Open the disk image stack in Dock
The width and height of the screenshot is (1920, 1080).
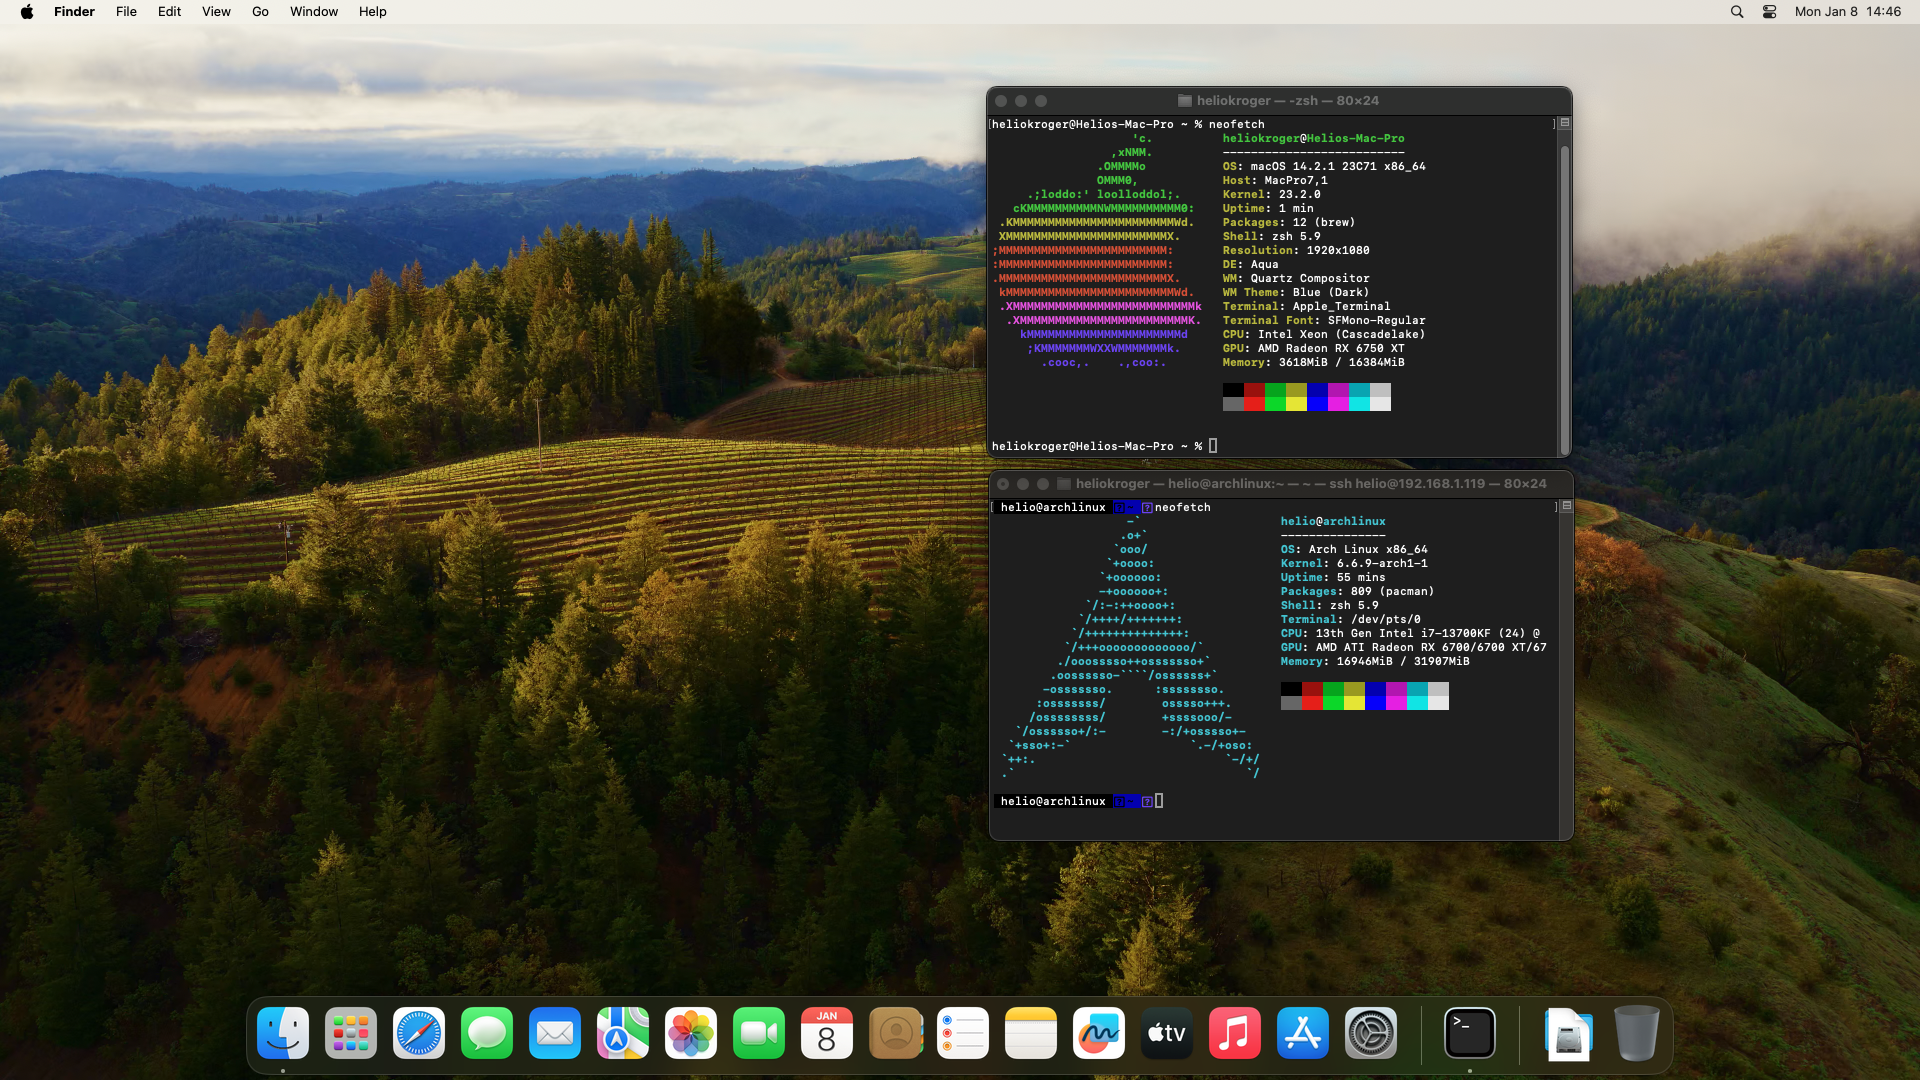click(x=1568, y=1033)
